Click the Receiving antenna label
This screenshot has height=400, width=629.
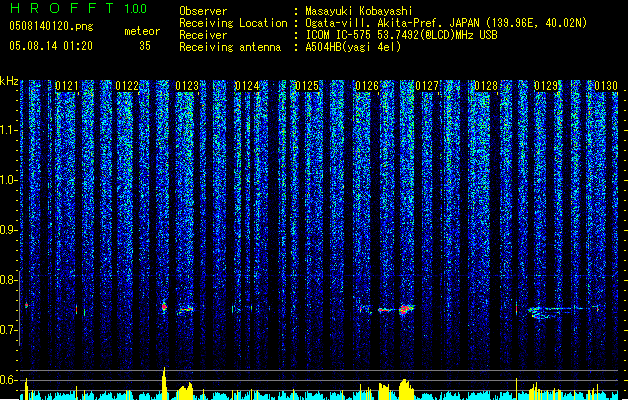[230, 47]
